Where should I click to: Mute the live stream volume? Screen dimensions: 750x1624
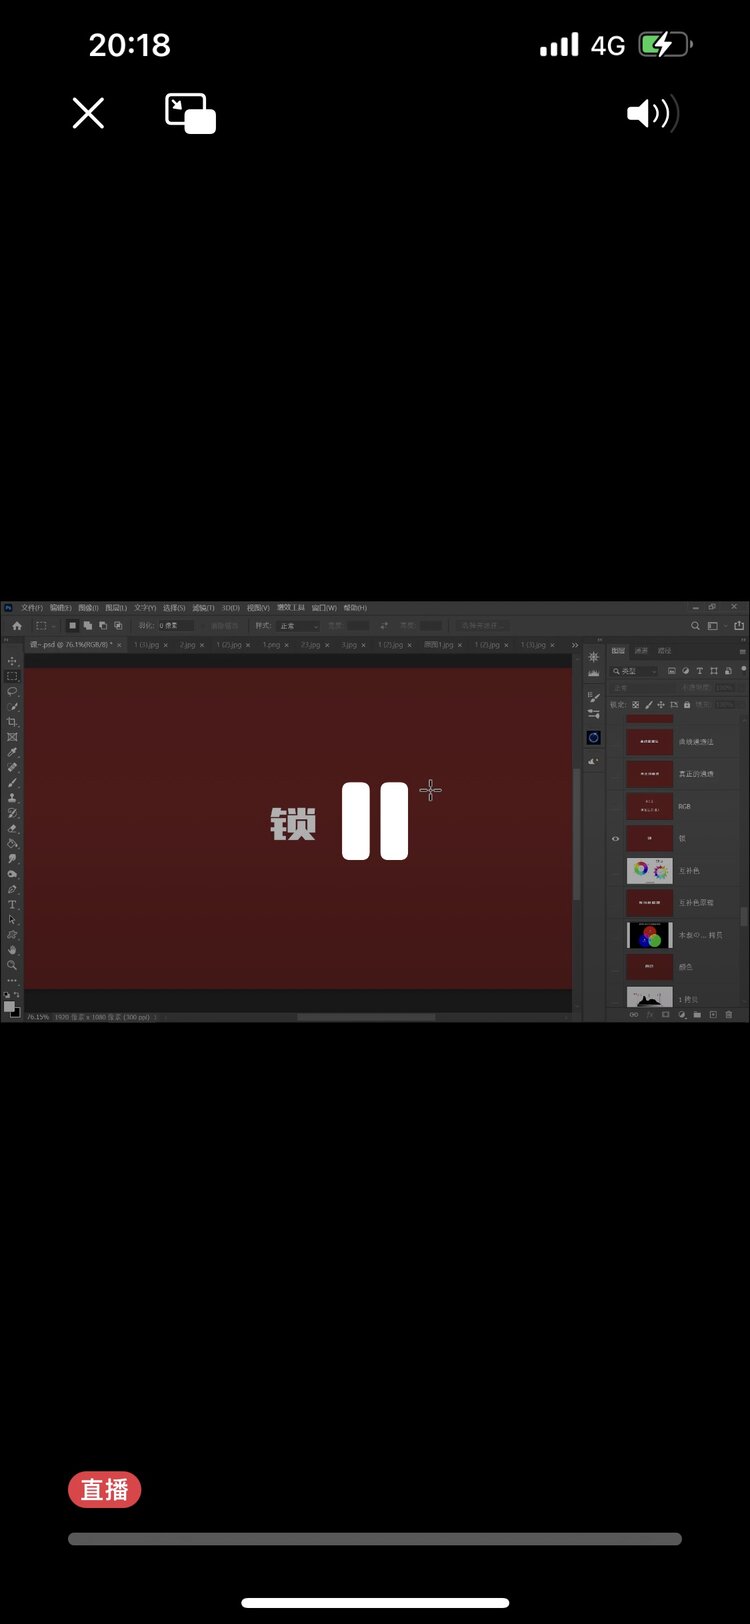[x=652, y=113]
